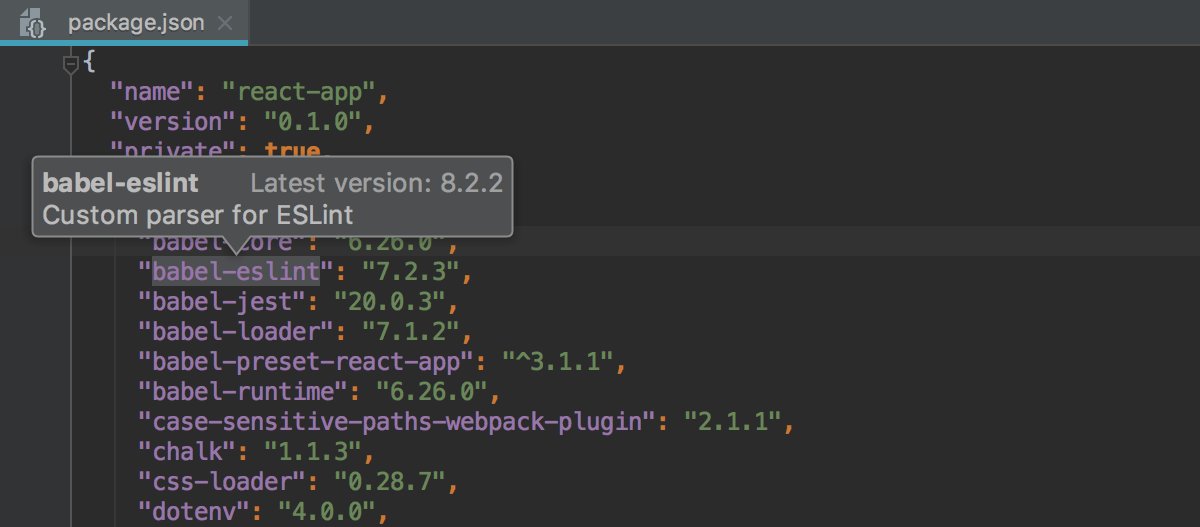The height and width of the screenshot is (527, 1200).
Task: Collapse the root JSON object fold marker
Action: tap(70, 65)
